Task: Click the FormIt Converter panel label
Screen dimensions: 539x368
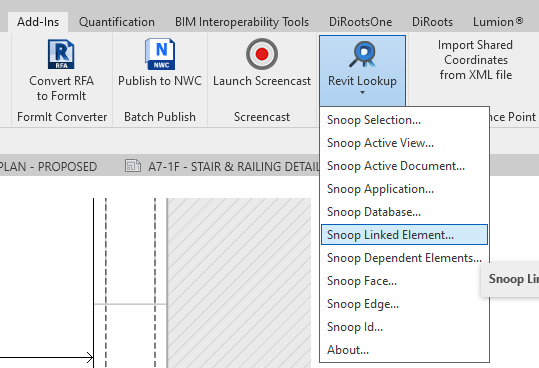Action: click(62, 117)
